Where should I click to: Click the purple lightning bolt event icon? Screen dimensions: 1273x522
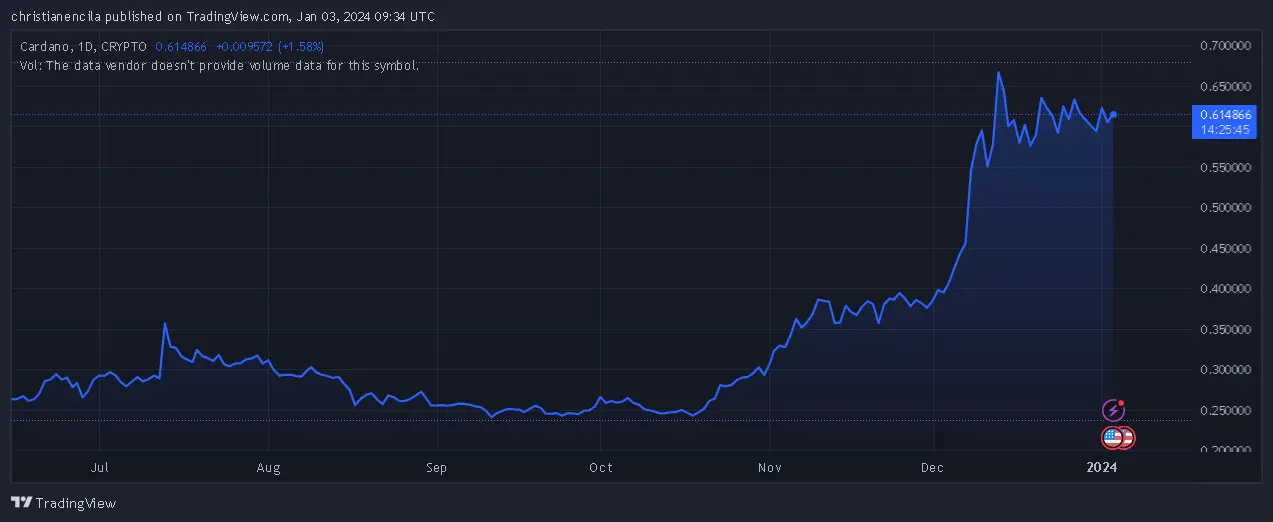[1113, 410]
